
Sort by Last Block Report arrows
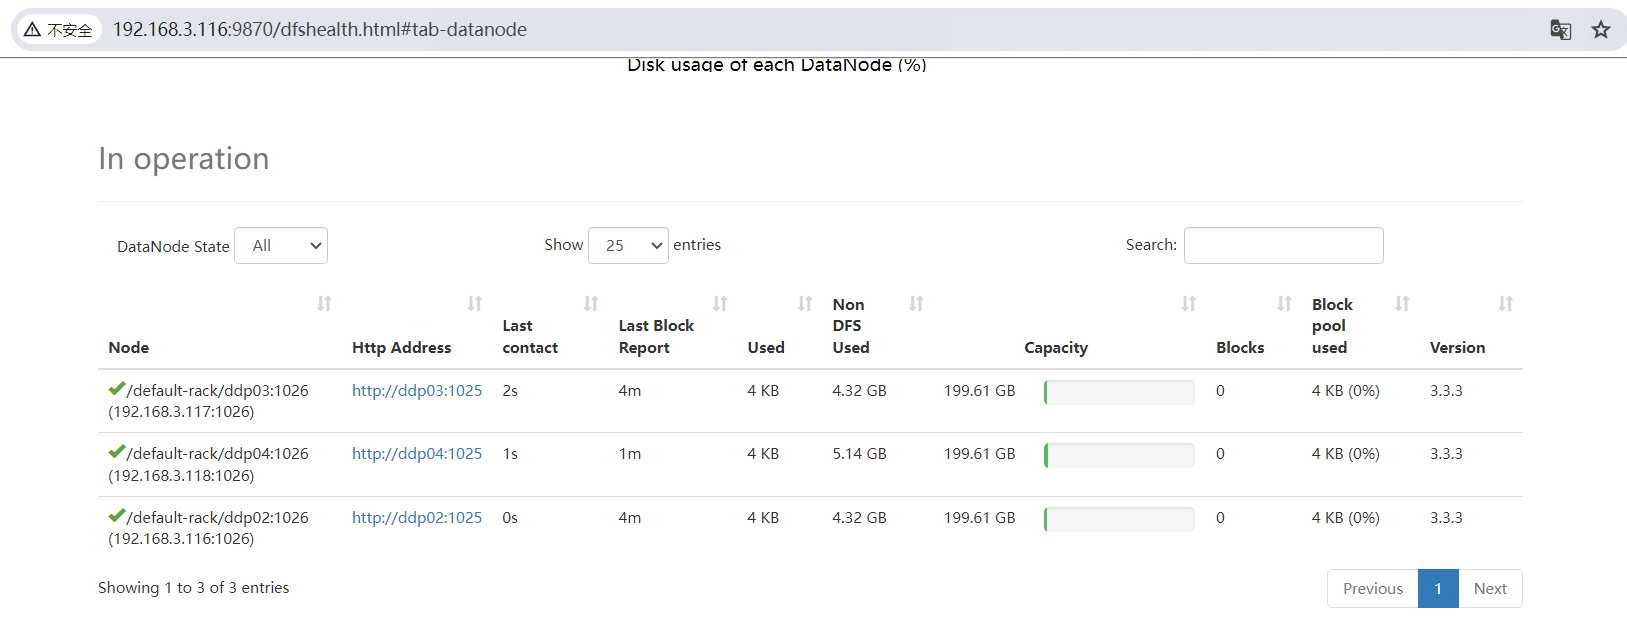coord(720,304)
